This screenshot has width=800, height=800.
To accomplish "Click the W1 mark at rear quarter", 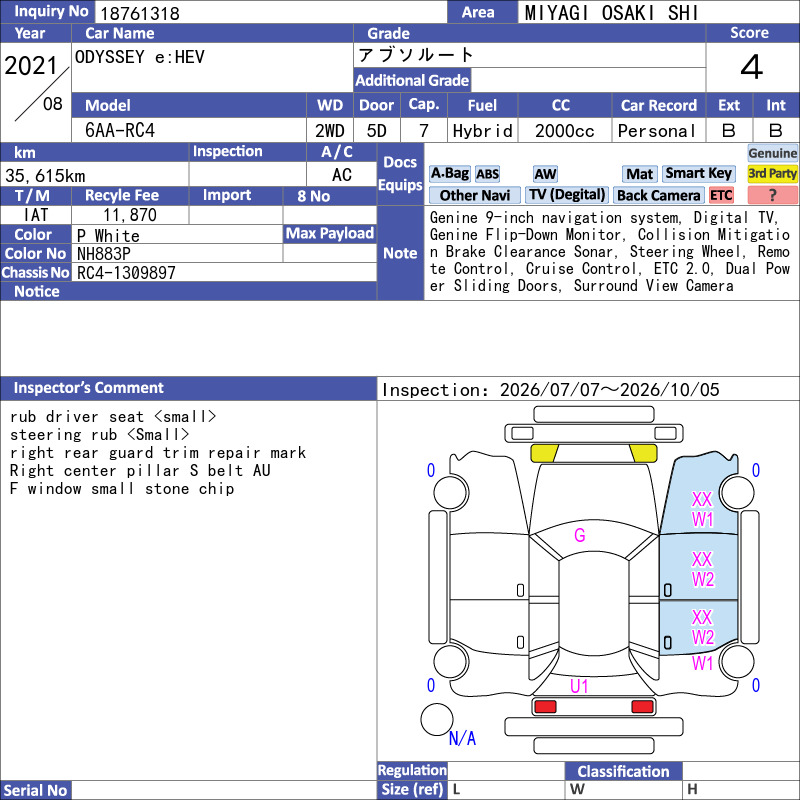I will [702, 663].
